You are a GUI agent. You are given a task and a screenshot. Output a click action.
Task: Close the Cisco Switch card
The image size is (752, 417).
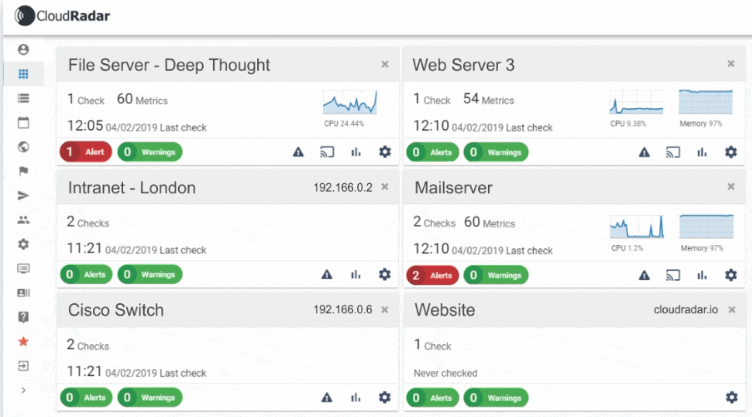(x=385, y=310)
